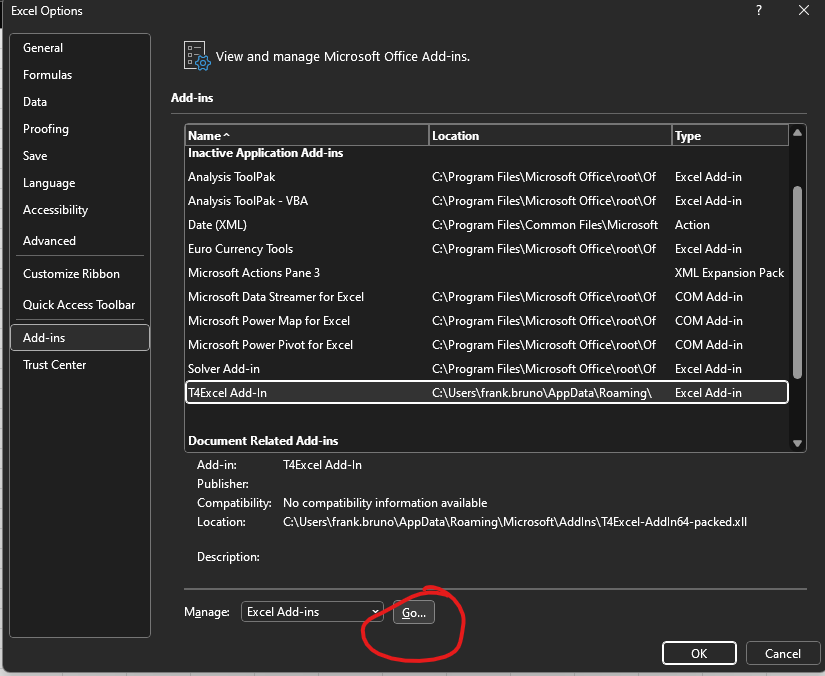This screenshot has width=825, height=676.
Task: Open the Manage Excel Add-ins dropdown
Action: tap(312, 612)
